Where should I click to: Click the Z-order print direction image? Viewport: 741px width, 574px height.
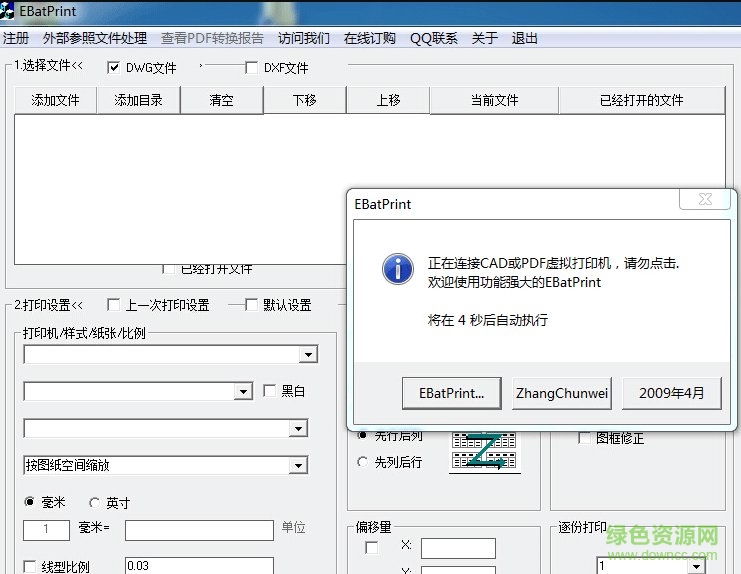click(484, 451)
